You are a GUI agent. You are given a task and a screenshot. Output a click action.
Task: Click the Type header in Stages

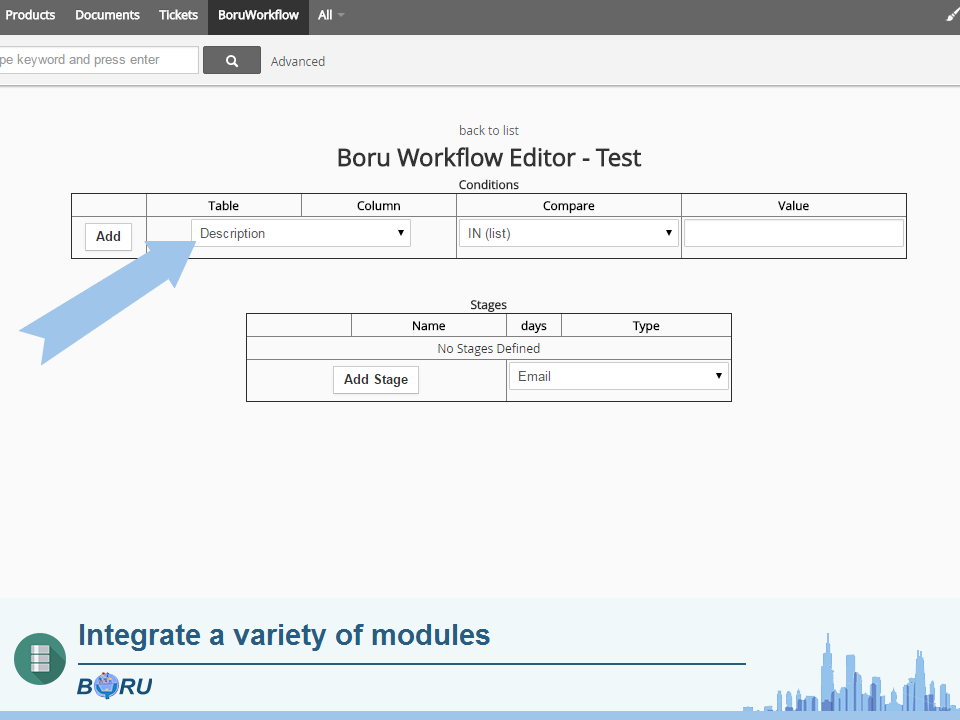point(646,326)
